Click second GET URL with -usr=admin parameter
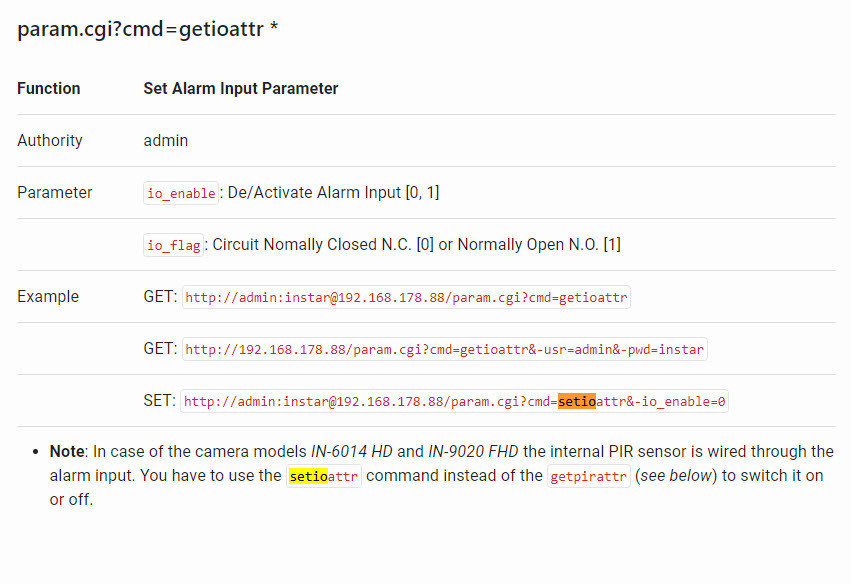The width and height of the screenshot is (851, 584). [x=444, y=350]
